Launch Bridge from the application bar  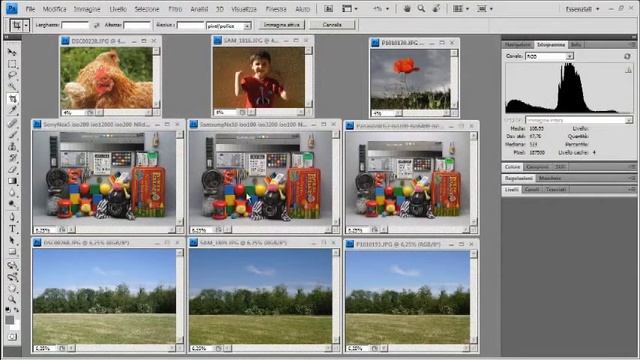329,9
